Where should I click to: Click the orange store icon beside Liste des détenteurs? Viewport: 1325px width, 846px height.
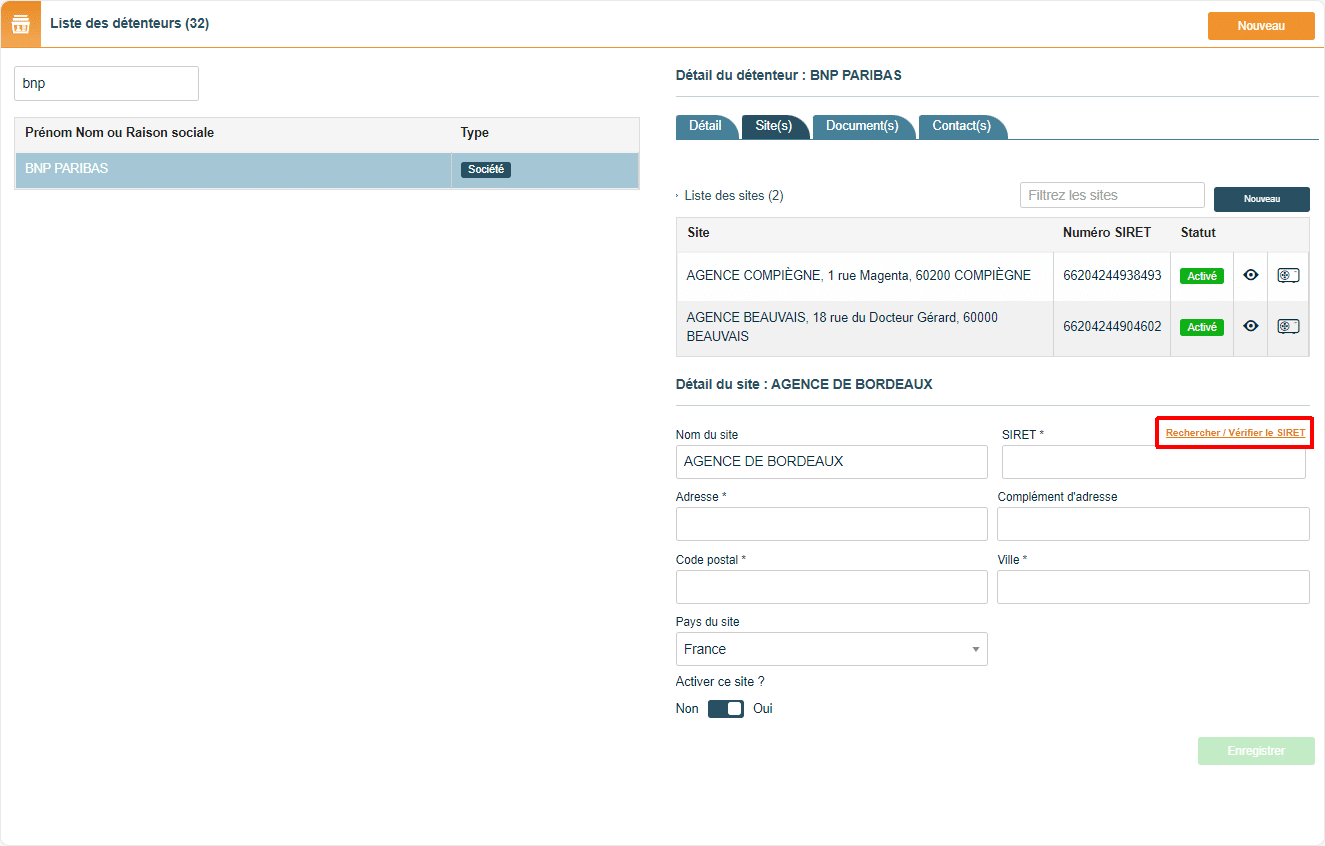click(21, 24)
